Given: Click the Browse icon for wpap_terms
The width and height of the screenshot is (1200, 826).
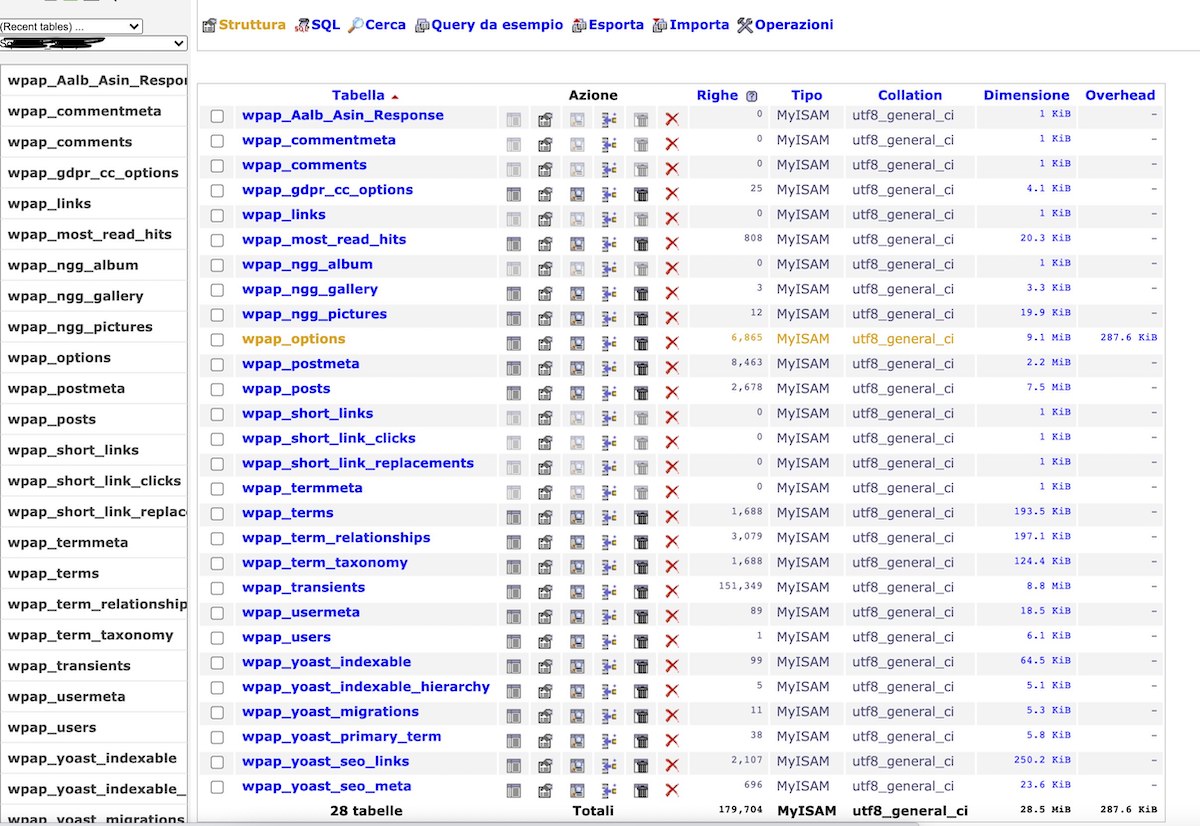Looking at the screenshot, I should click(x=513, y=517).
